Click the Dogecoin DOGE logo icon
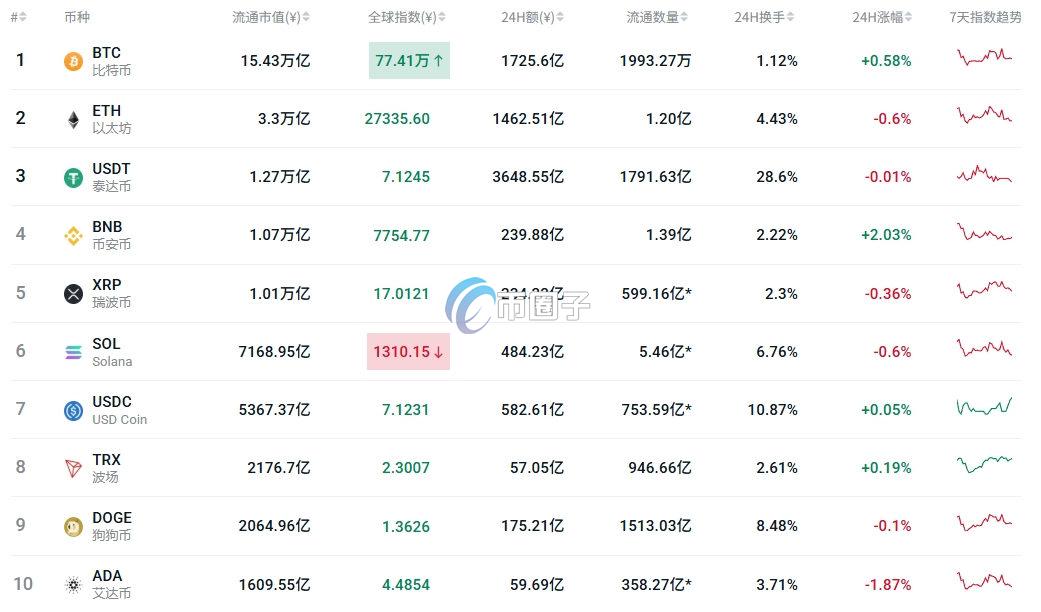 (73, 525)
